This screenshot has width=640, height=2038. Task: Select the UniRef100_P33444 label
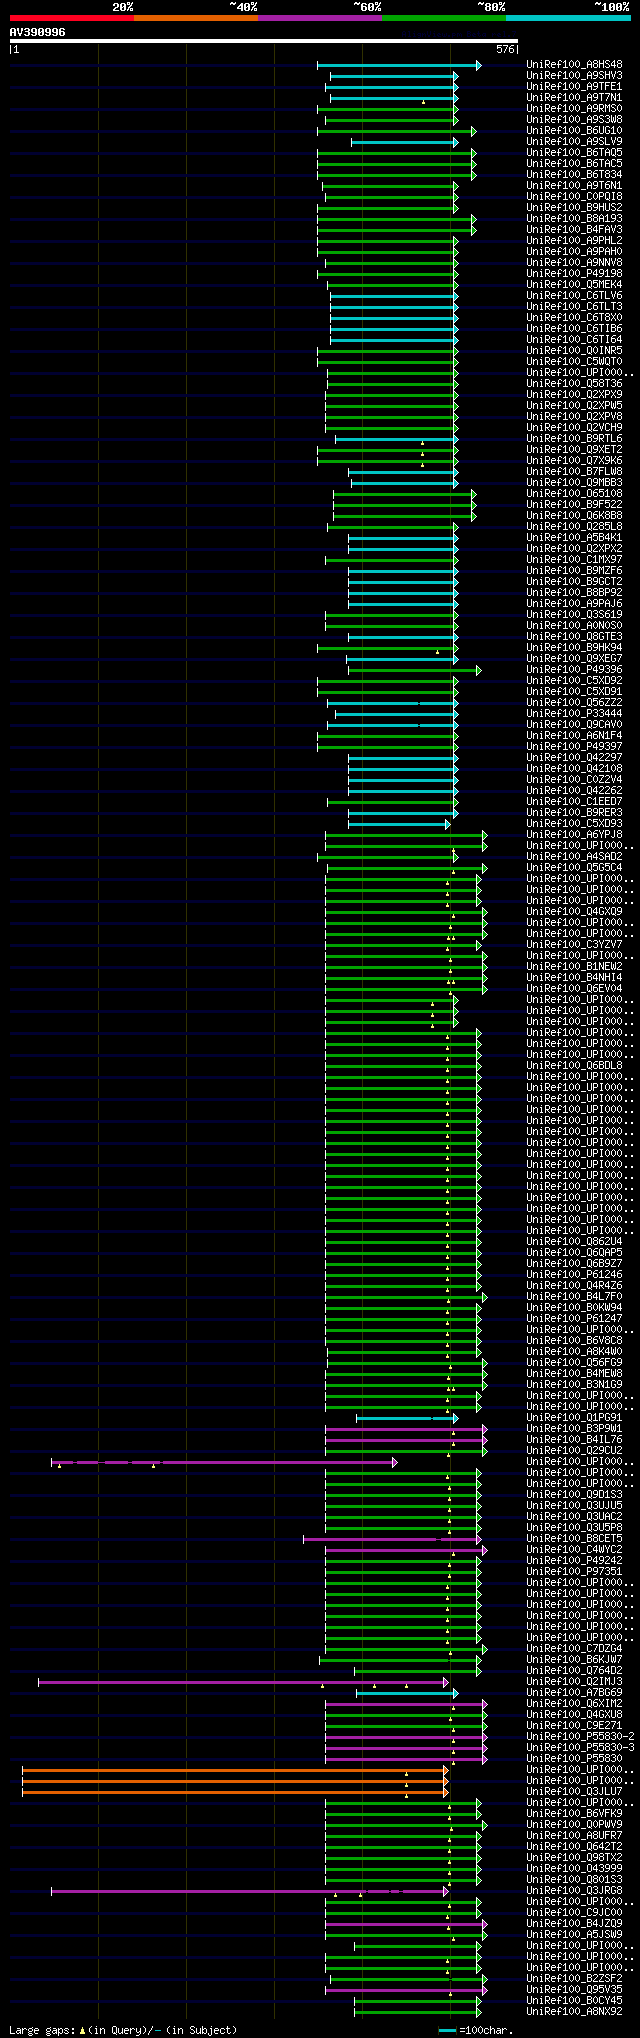coord(575,714)
